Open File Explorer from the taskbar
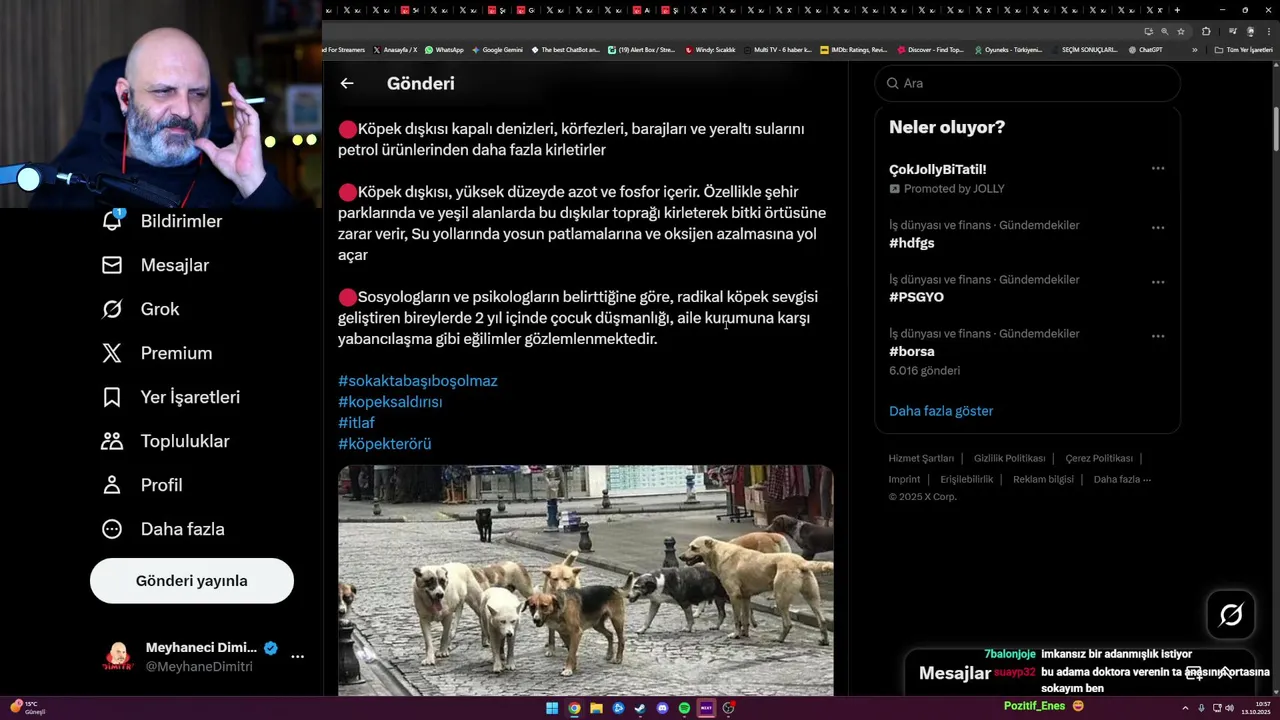Viewport: 1280px width, 720px height. tap(596, 708)
